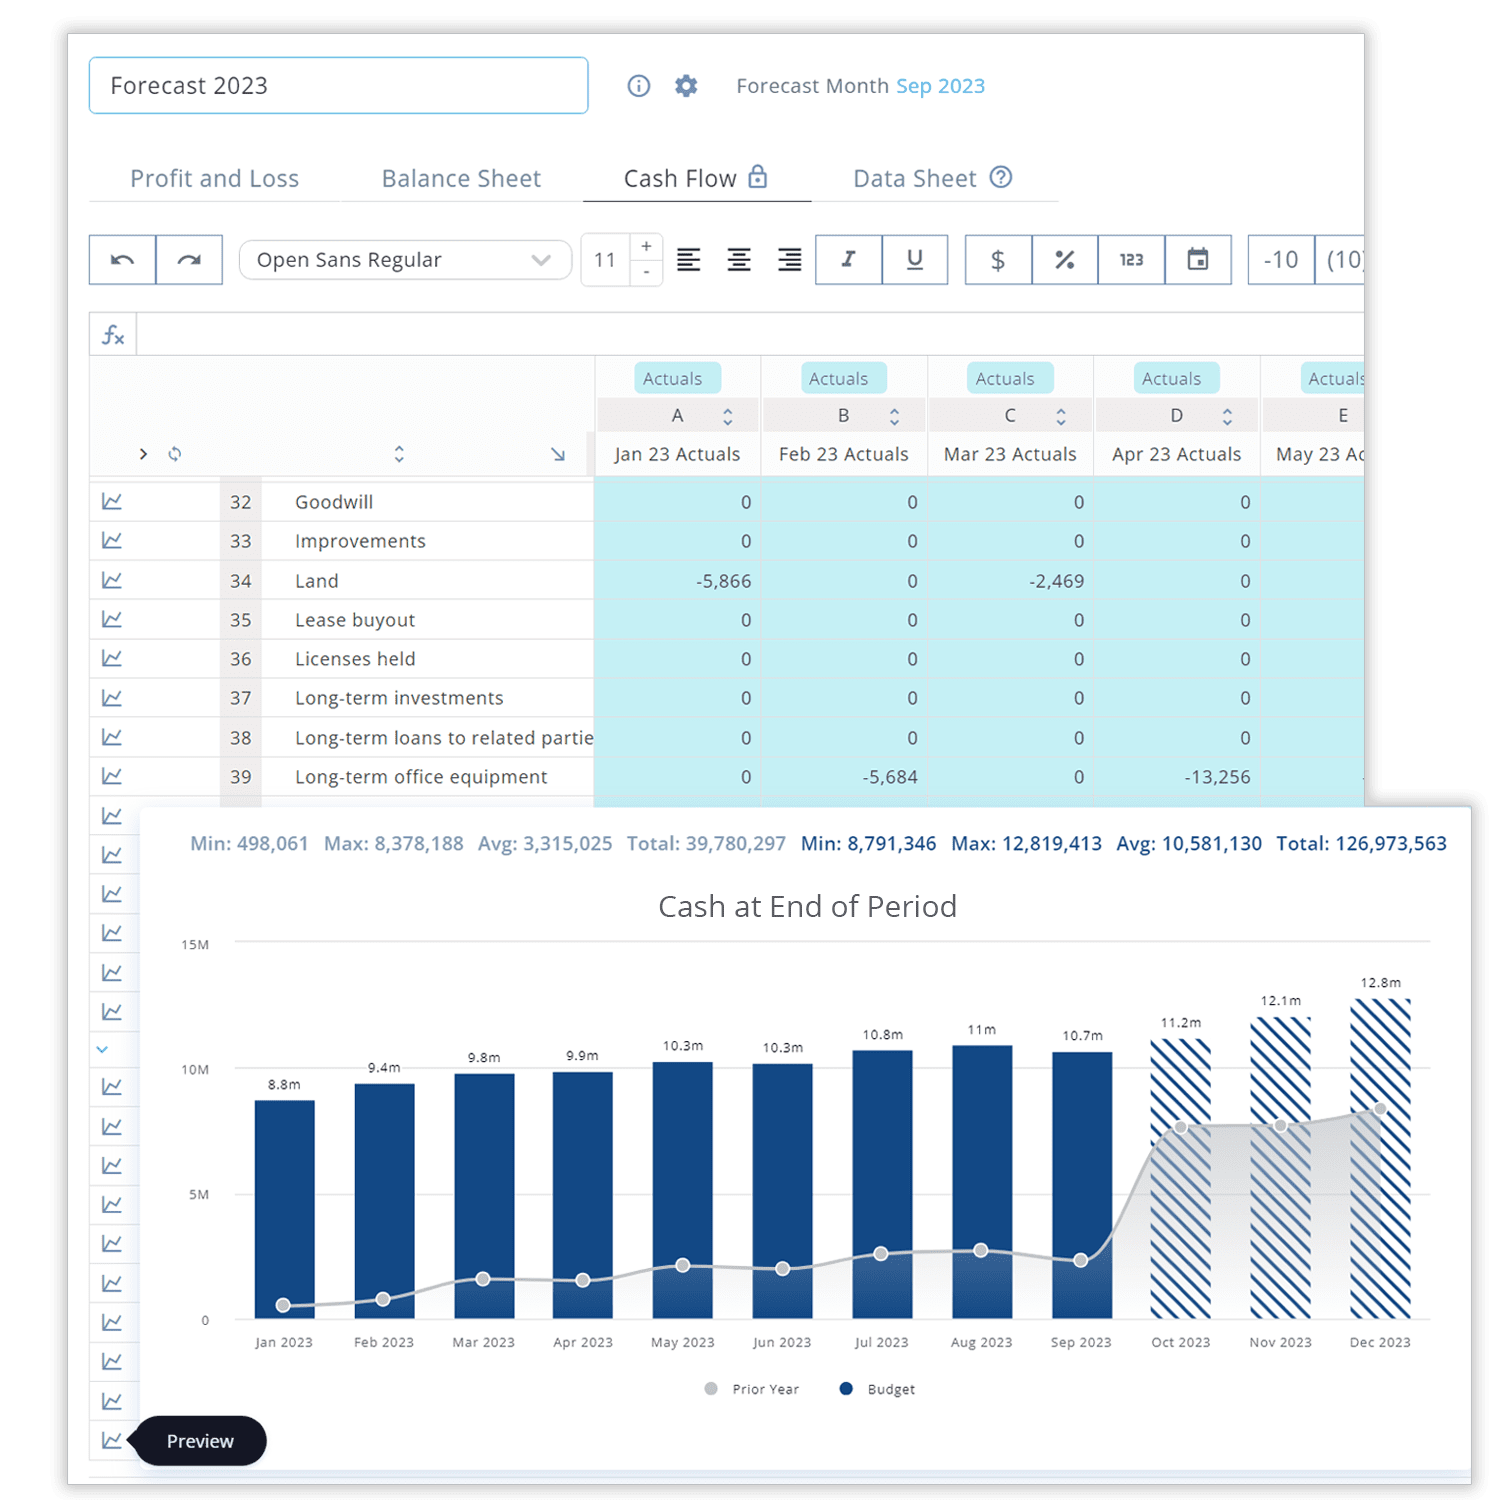The width and height of the screenshot is (1500, 1500).
Task: Apply underline formatting
Action: pyautogui.click(x=914, y=260)
